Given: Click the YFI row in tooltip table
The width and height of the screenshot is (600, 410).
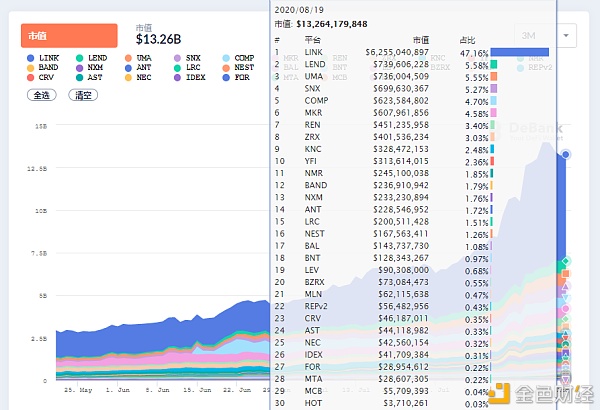Looking at the screenshot, I should pos(386,161).
